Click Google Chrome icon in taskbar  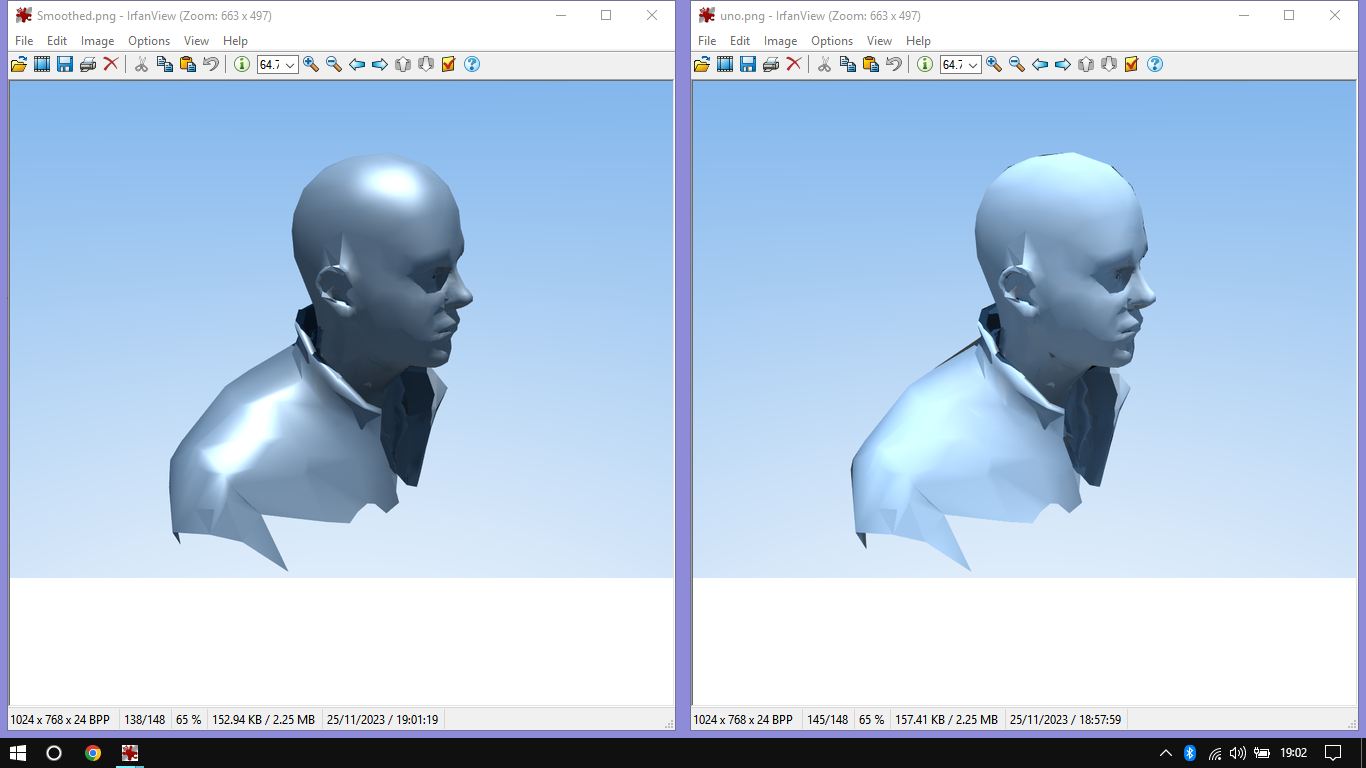point(93,753)
